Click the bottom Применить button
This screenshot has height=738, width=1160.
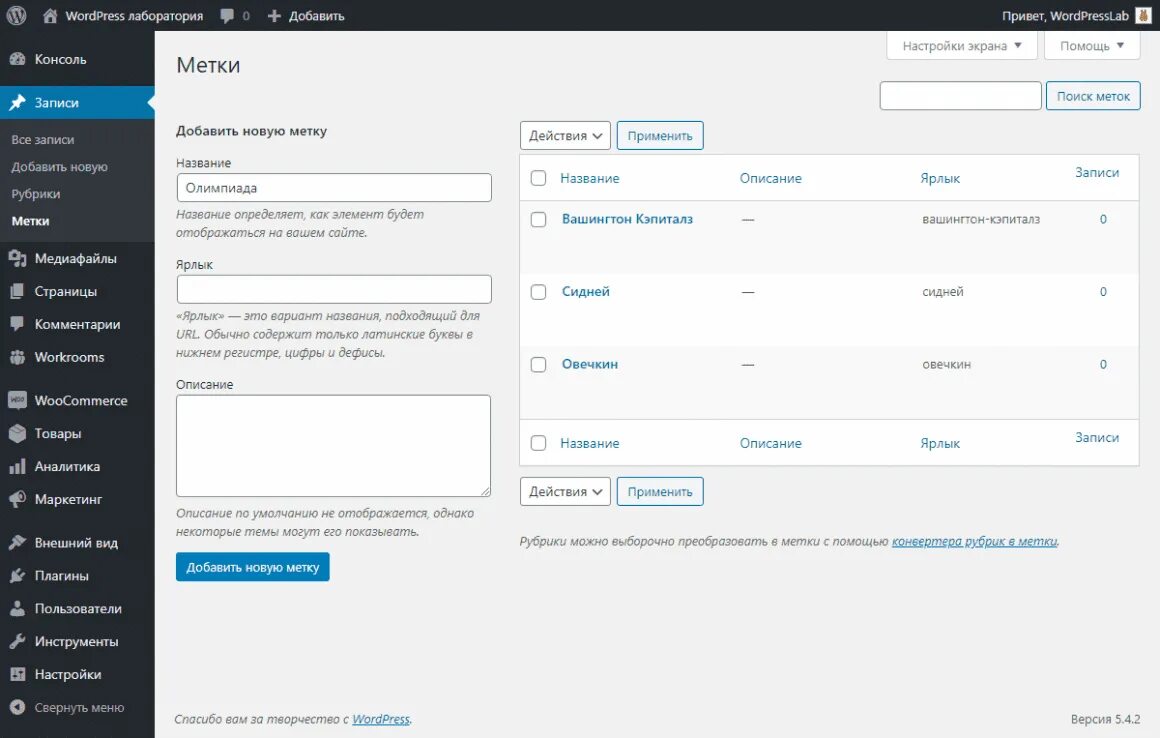click(660, 491)
